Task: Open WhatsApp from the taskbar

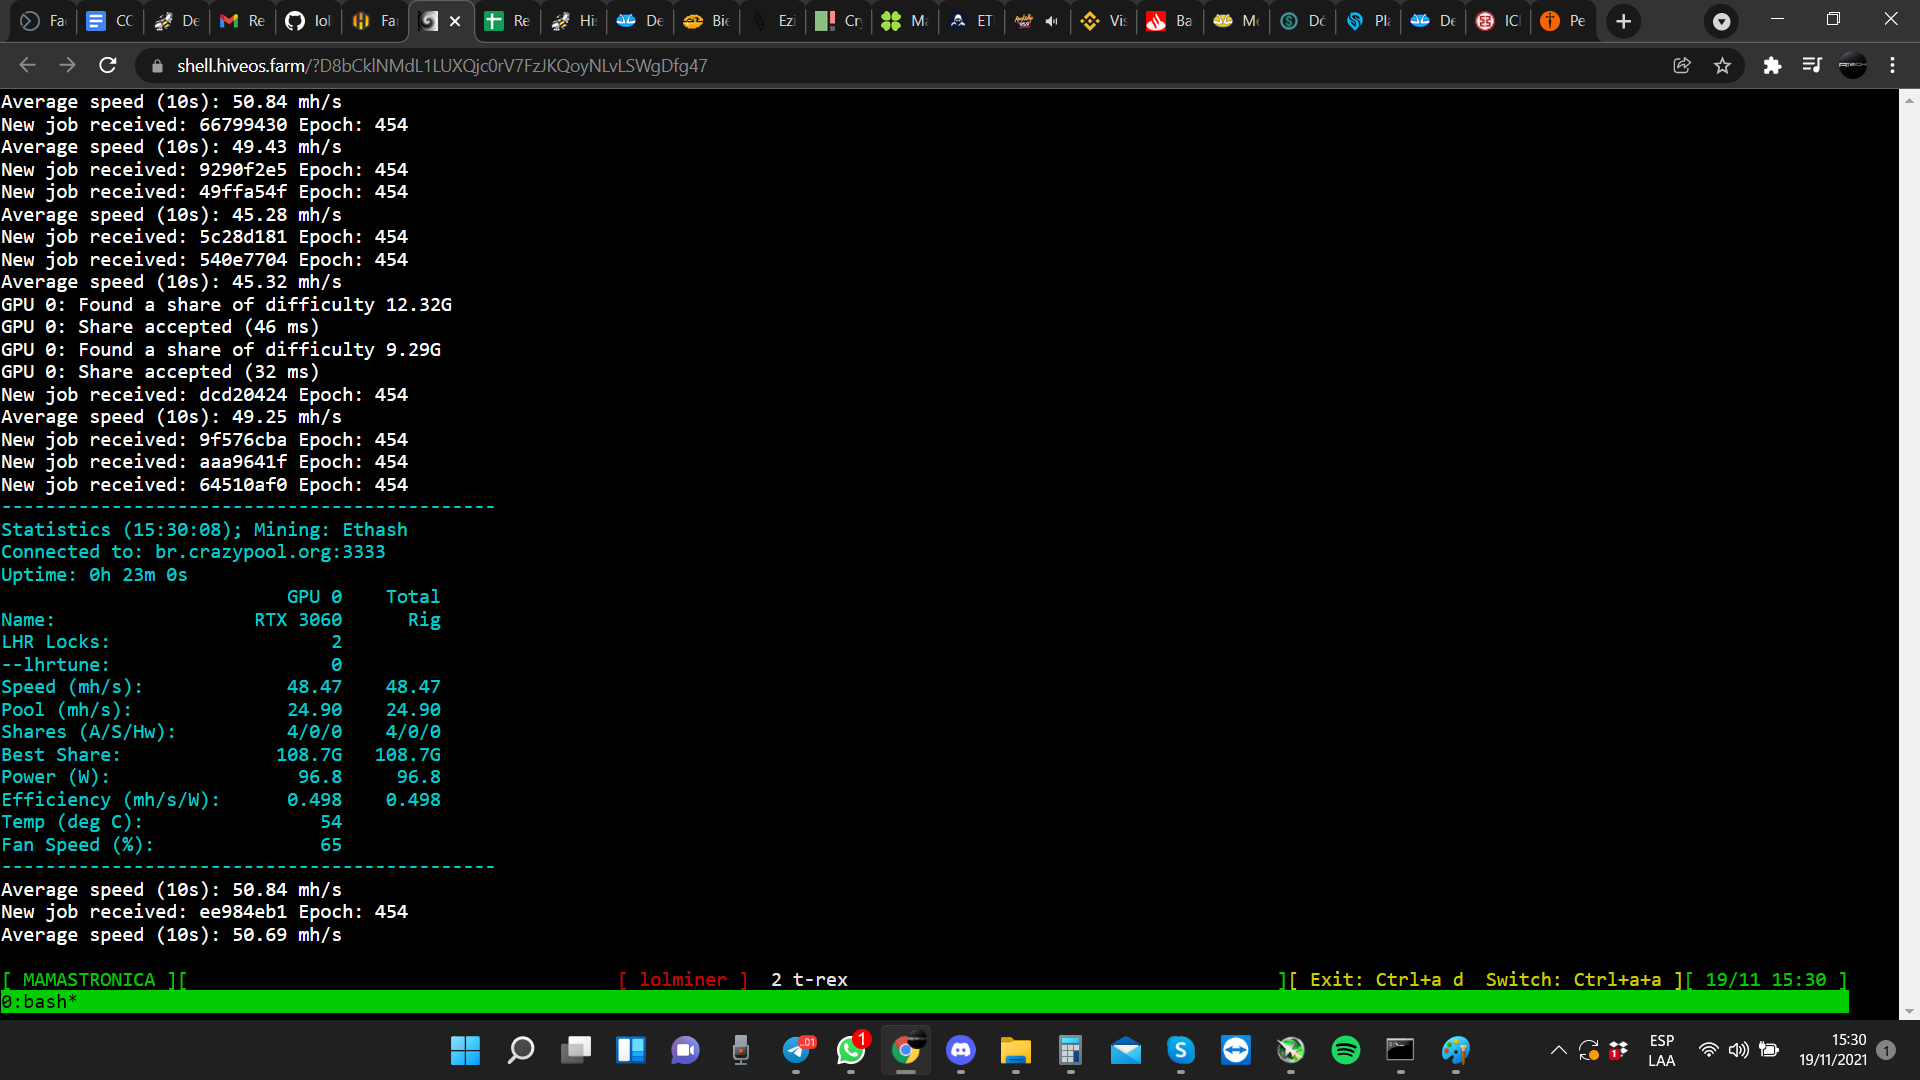Action: pyautogui.click(x=851, y=1050)
